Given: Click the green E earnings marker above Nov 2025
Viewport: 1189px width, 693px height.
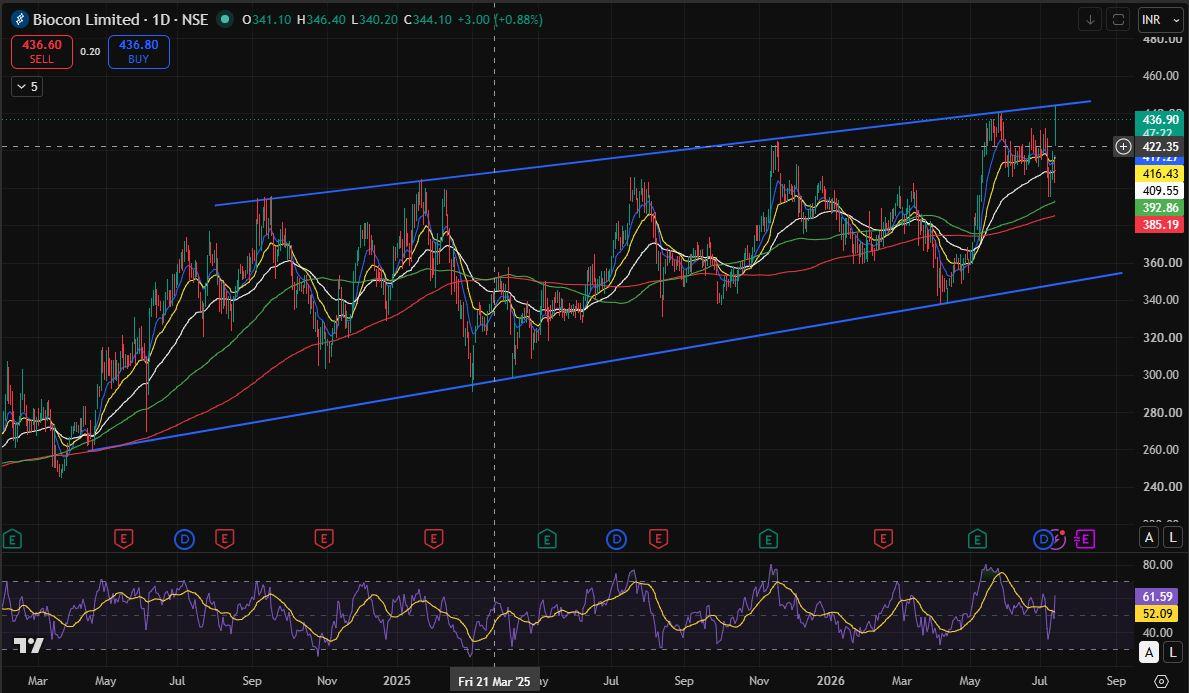Looking at the screenshot, I should coord(768,539).
